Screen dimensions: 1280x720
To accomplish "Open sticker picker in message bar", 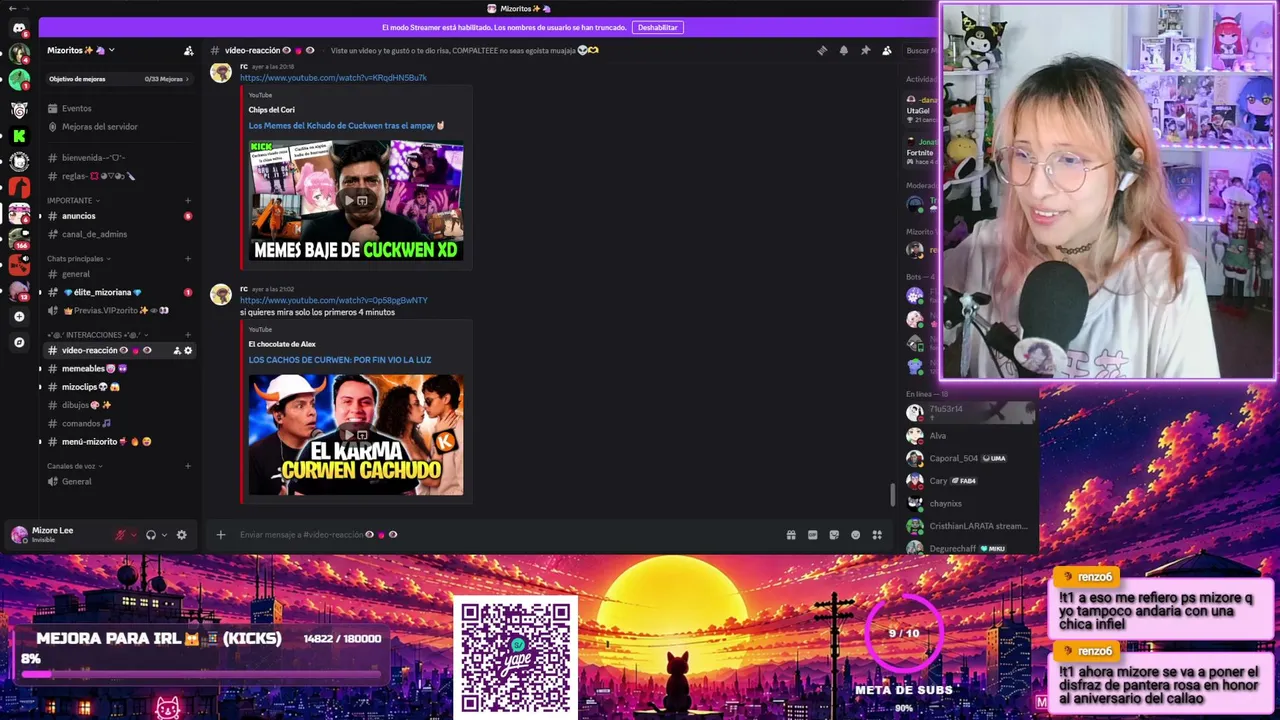I will (x=834, y=535).
